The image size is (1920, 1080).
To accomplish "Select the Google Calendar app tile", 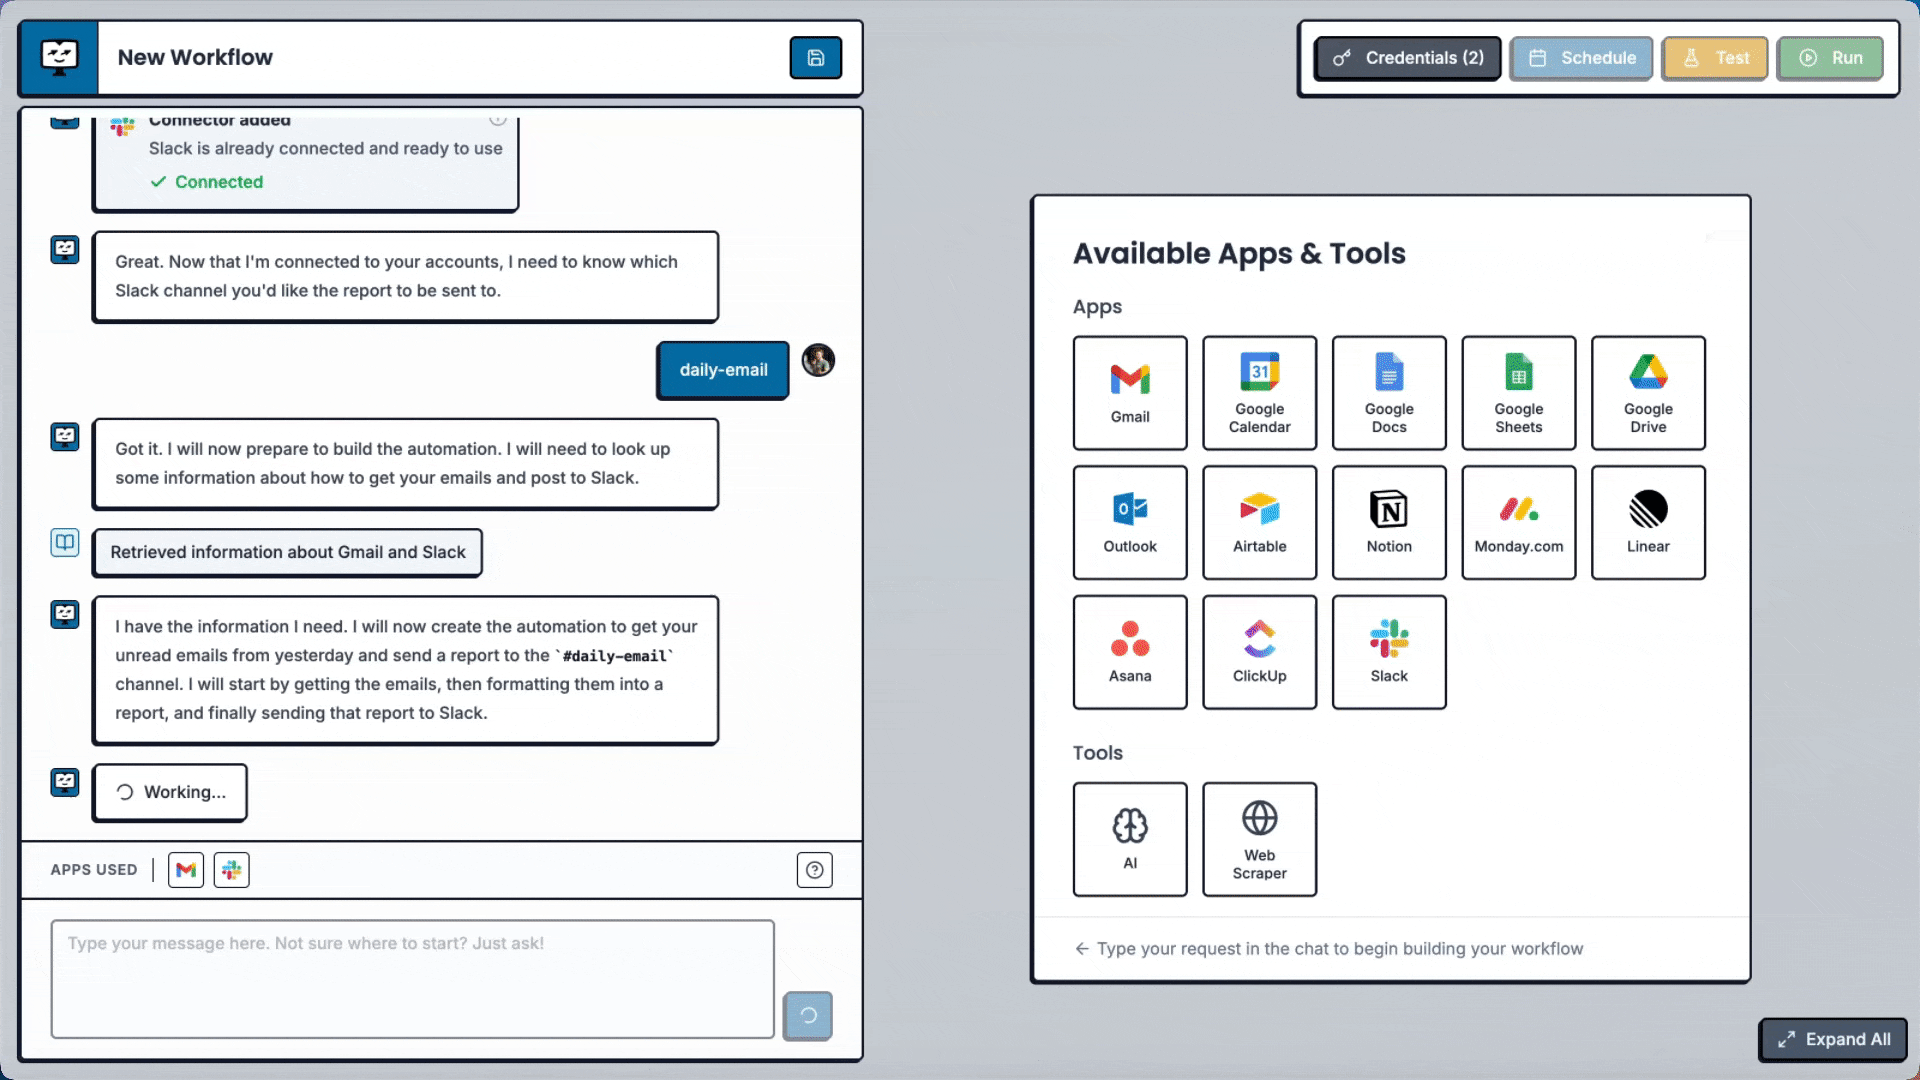I will (1259, 393).
